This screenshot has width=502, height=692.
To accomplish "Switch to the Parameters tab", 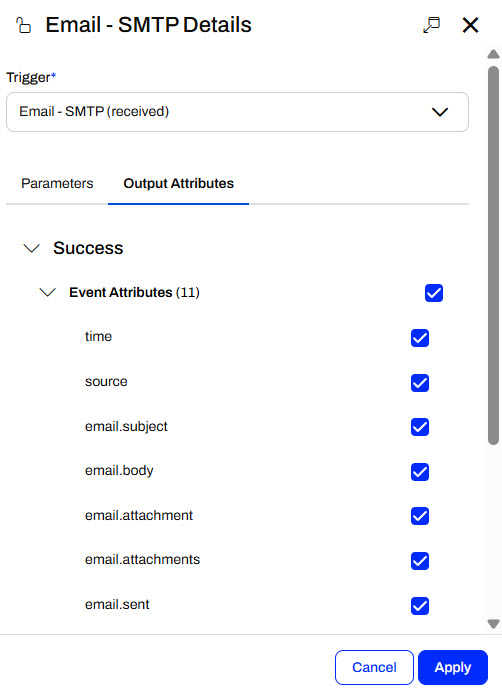I will (57, 183).
